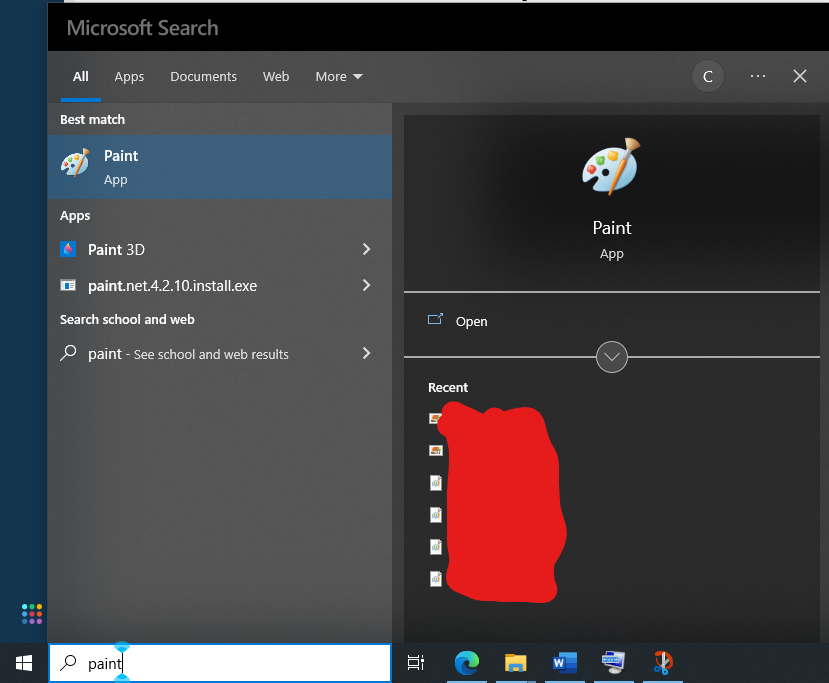829x683 pixels.
Task: Expand the paint web results arrow
Action: [x=366, y=353]
